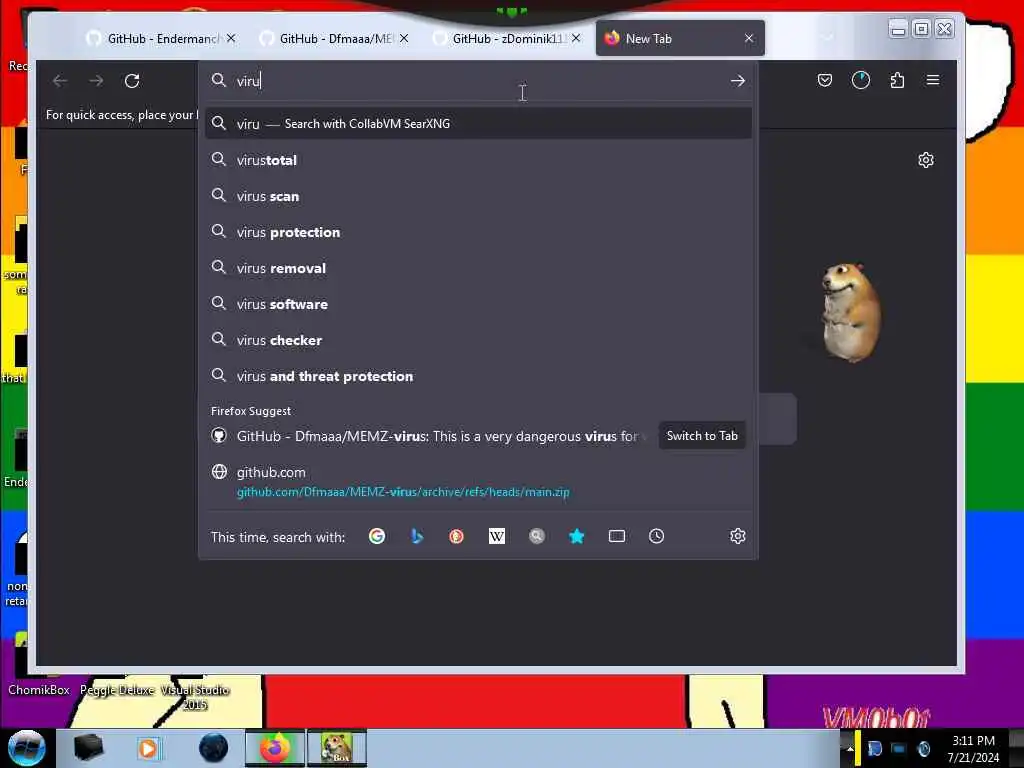Click the Go arrow in address bar

[737, 81]
